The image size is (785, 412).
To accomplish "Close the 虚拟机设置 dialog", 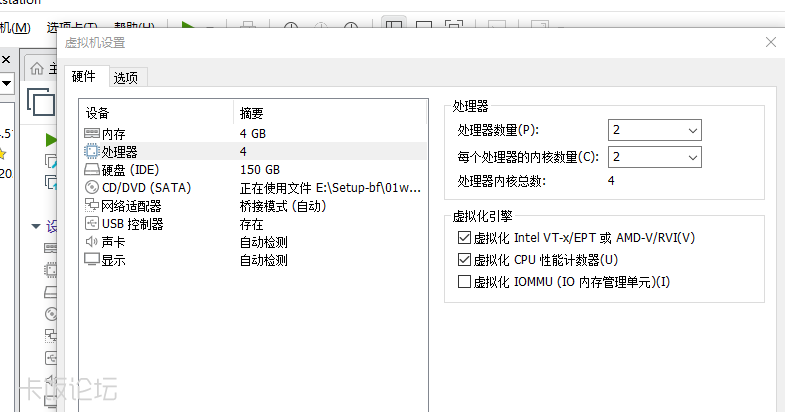I will point(771,42).
